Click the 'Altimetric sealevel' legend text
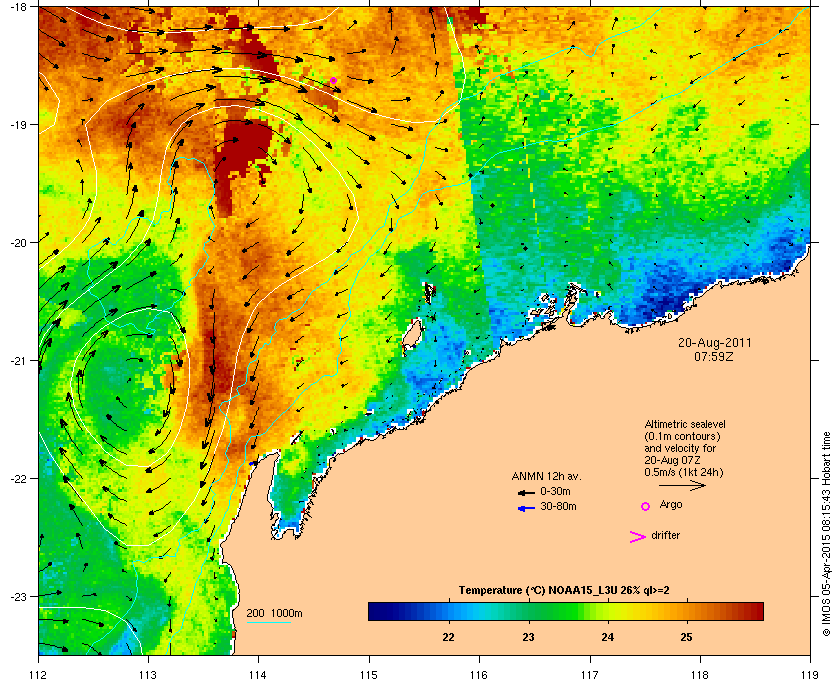 [x=685, y=424]
